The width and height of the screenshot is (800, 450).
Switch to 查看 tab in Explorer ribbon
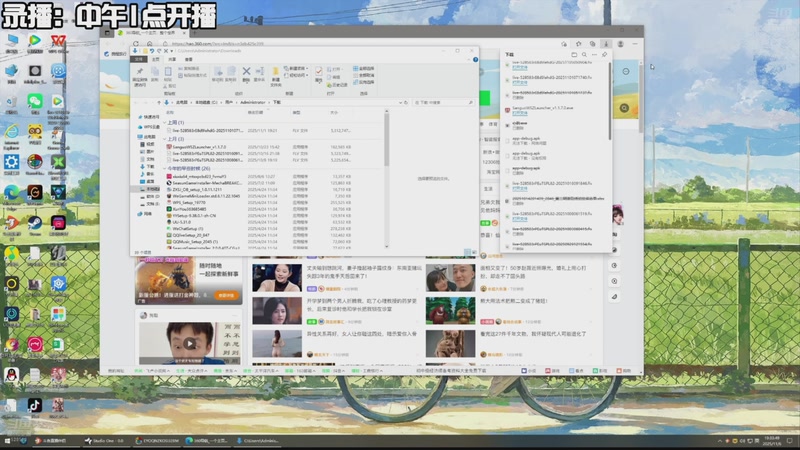pyautogui.click(x=188, y=59)
